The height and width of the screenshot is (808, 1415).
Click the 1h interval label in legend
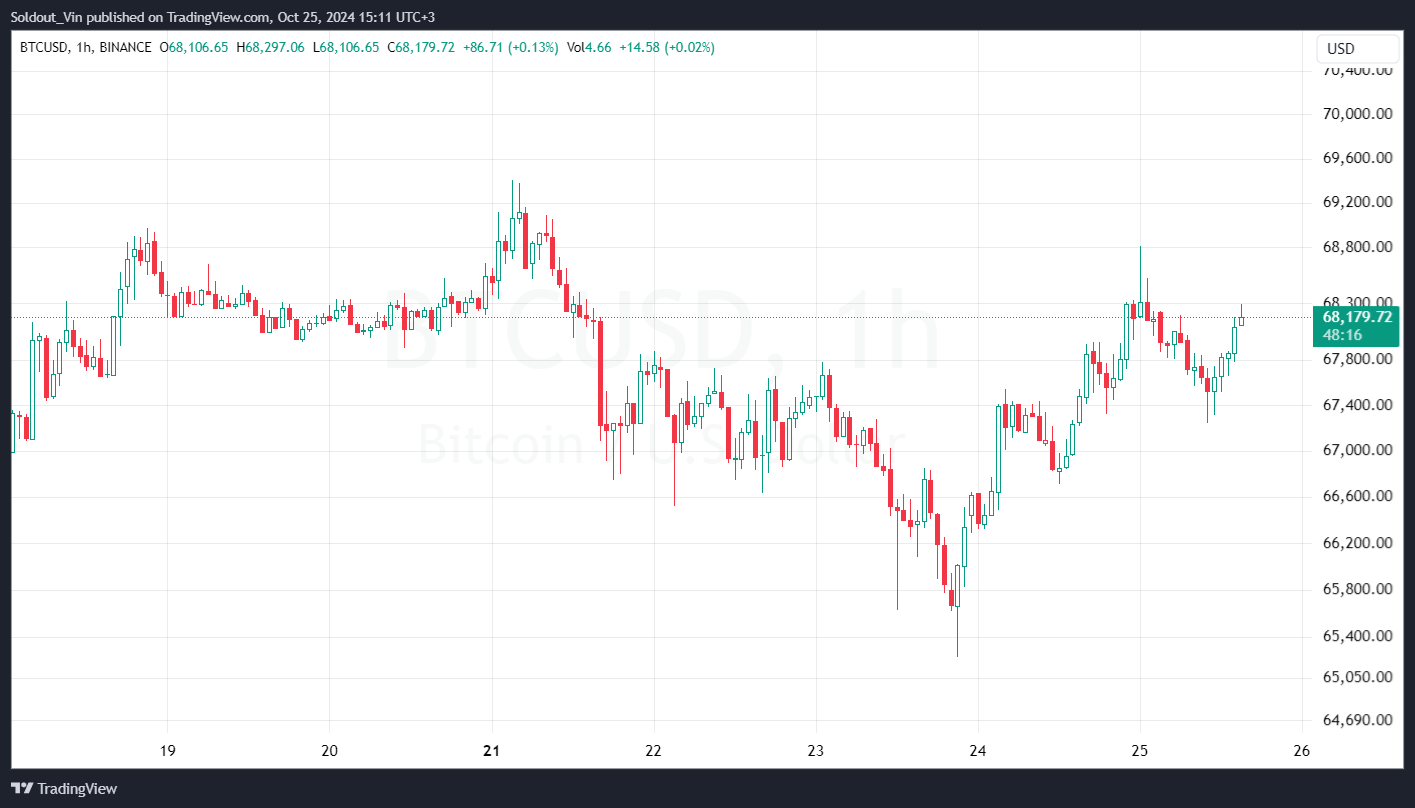pos(83,47)
